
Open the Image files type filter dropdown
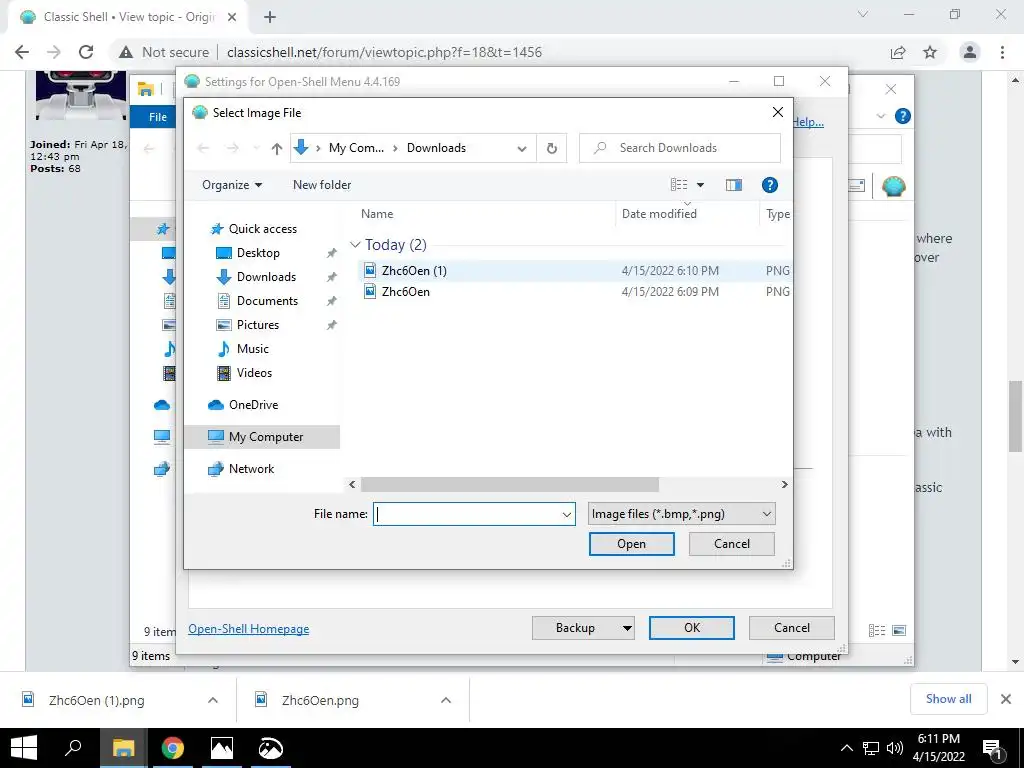pyautogui.click(x=681, y=514)
